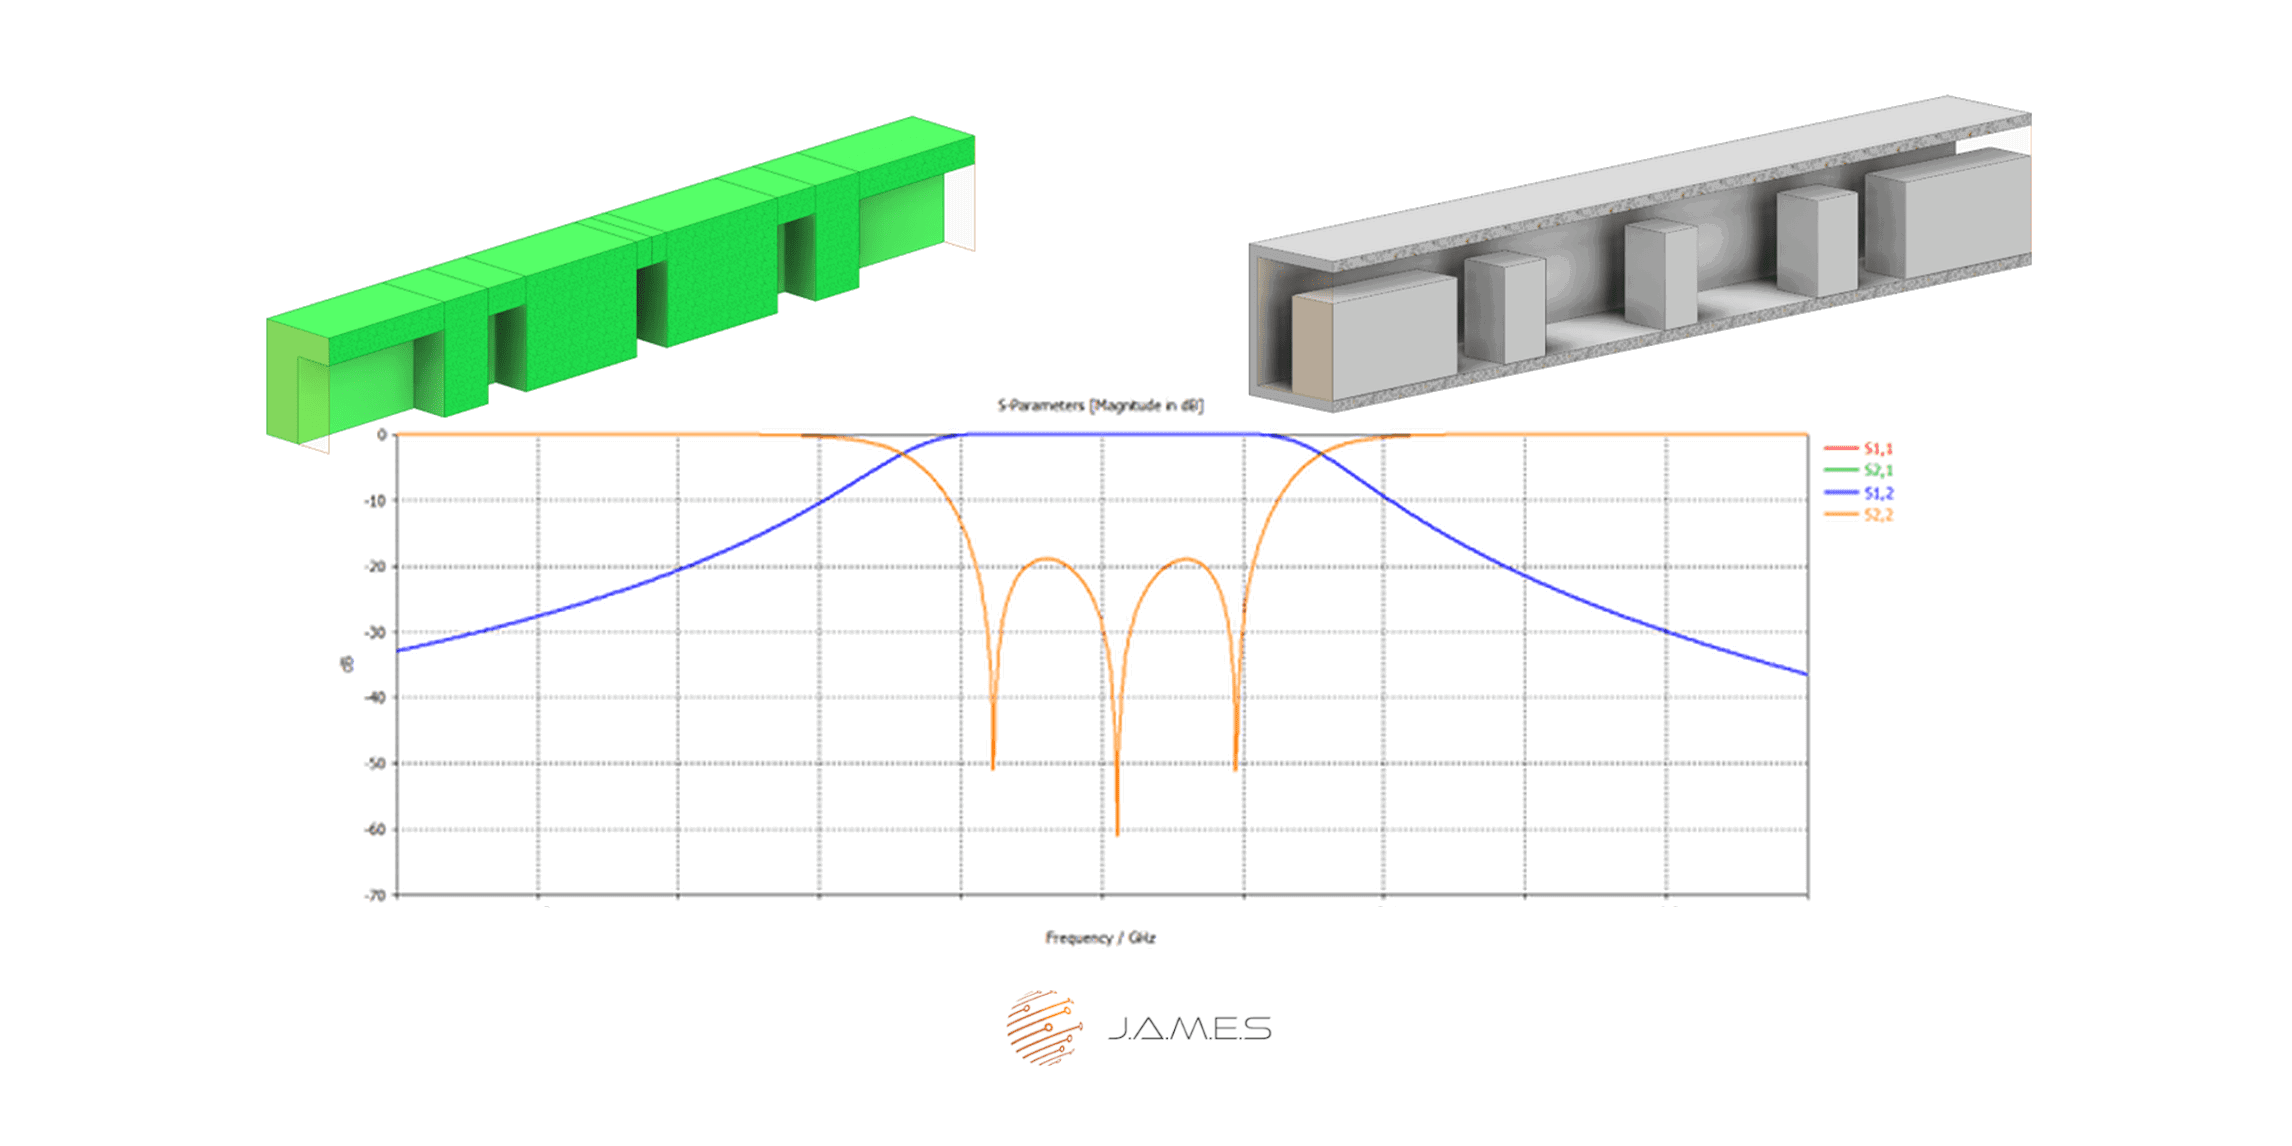Image resolution: width=2292 pixels, height=1146 pixels.
Task: Click the red S1,1 legend line swatch
Action: click(1841, 449)
